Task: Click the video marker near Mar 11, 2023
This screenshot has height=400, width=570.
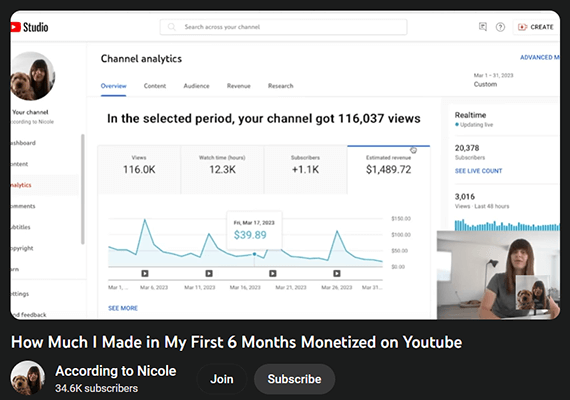Action: click(209, 273)
